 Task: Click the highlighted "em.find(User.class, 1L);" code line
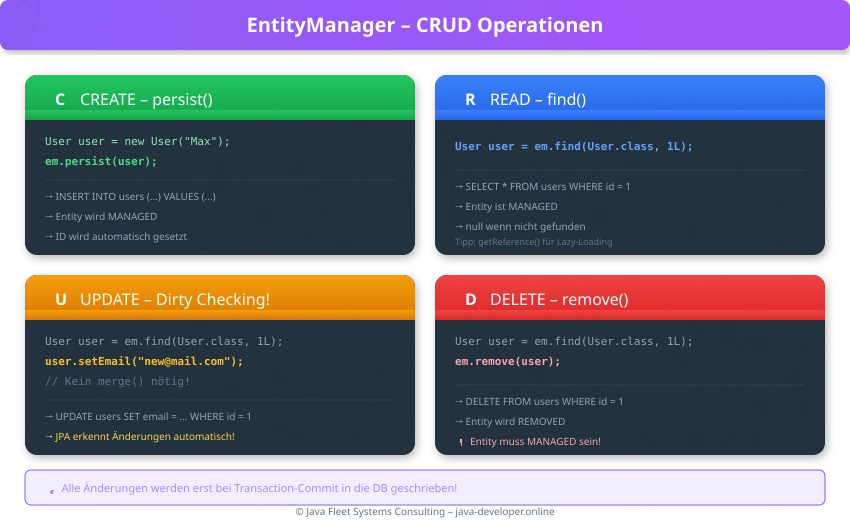573,146
